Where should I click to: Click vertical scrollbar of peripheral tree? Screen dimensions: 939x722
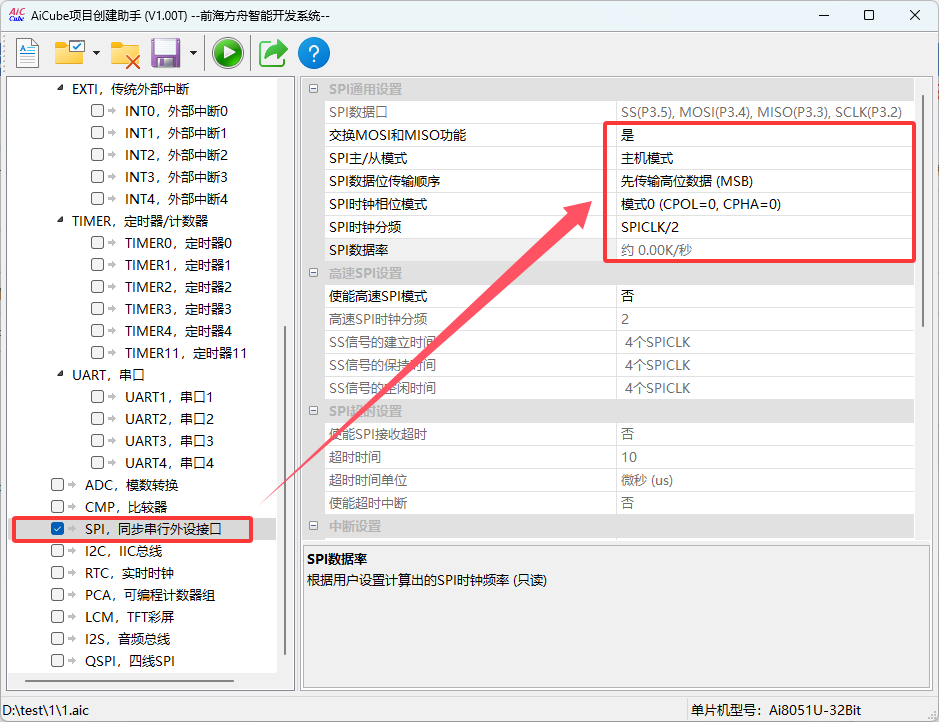pyautogui.click(x=284, y=490)
